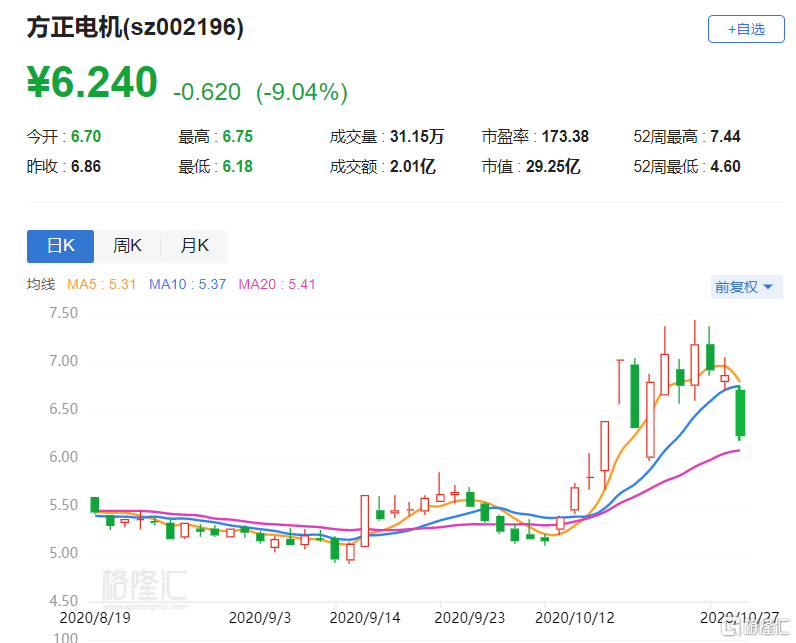Toggle the MA20 moving average legend
The width and height of the screenshot is (796, 643).
coord(277,284)
